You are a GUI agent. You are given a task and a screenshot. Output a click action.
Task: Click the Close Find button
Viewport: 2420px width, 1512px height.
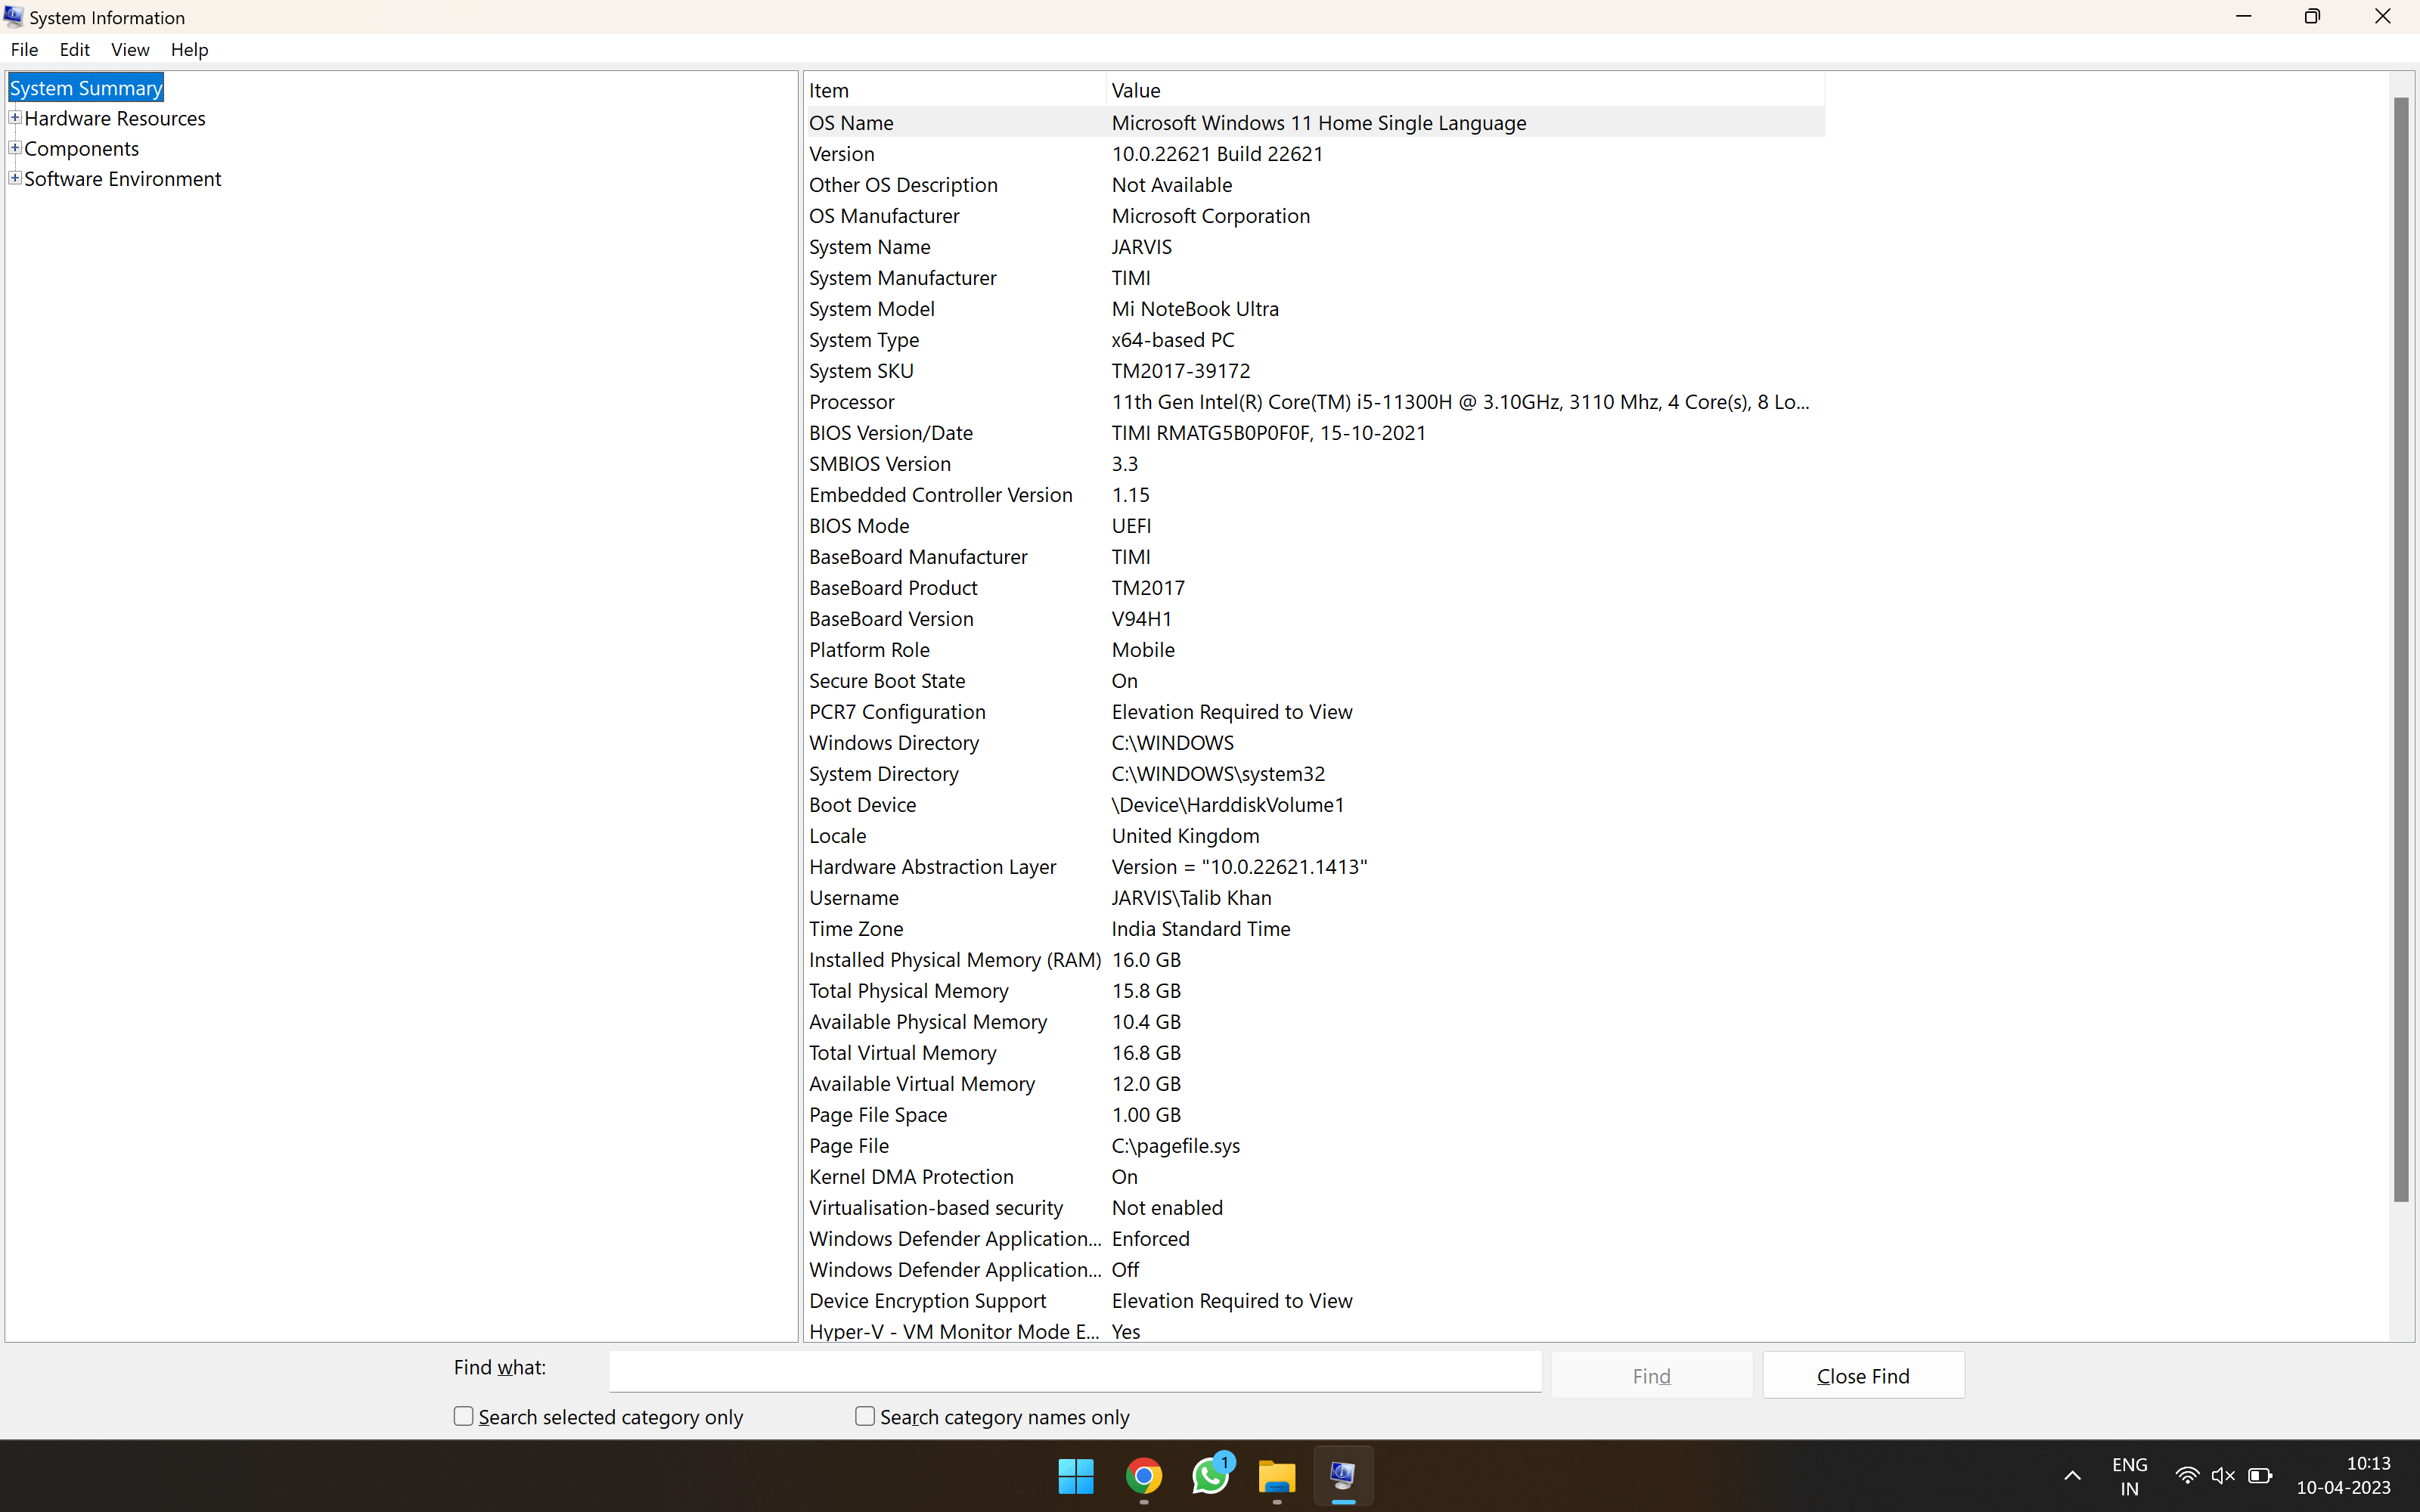1863,1376
